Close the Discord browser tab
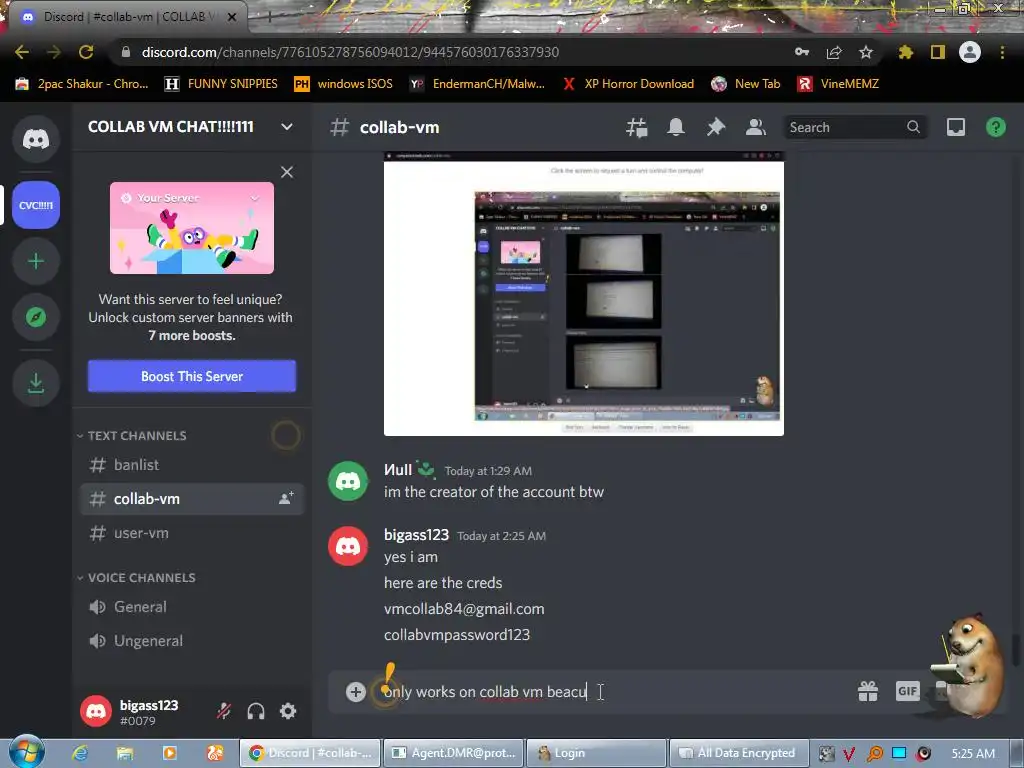Image resolution: width=1024 pixels, height=768 pixels. 232,17
